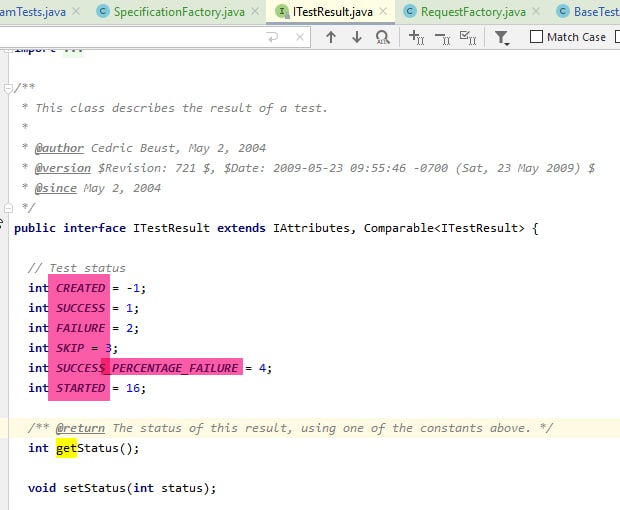The height and width of the screenshot is (510, 620).
Task: Close the SpecificationFactory.java tab
Action: (x=255, y=11)
